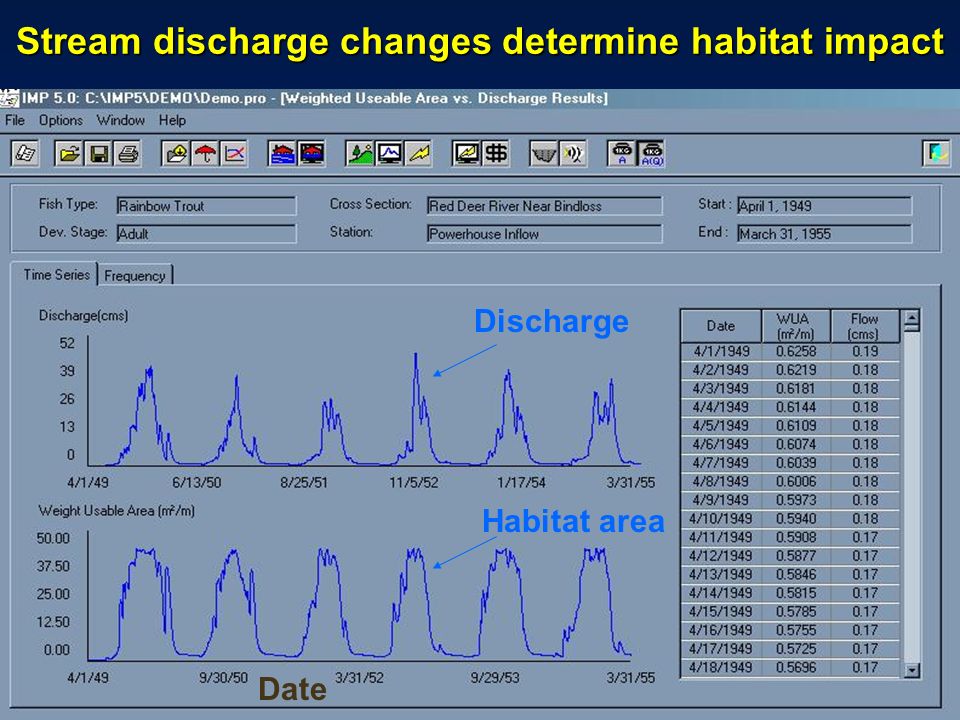Click the Fish Type field showing Rainbow Trout

click(x=206, y=206)
